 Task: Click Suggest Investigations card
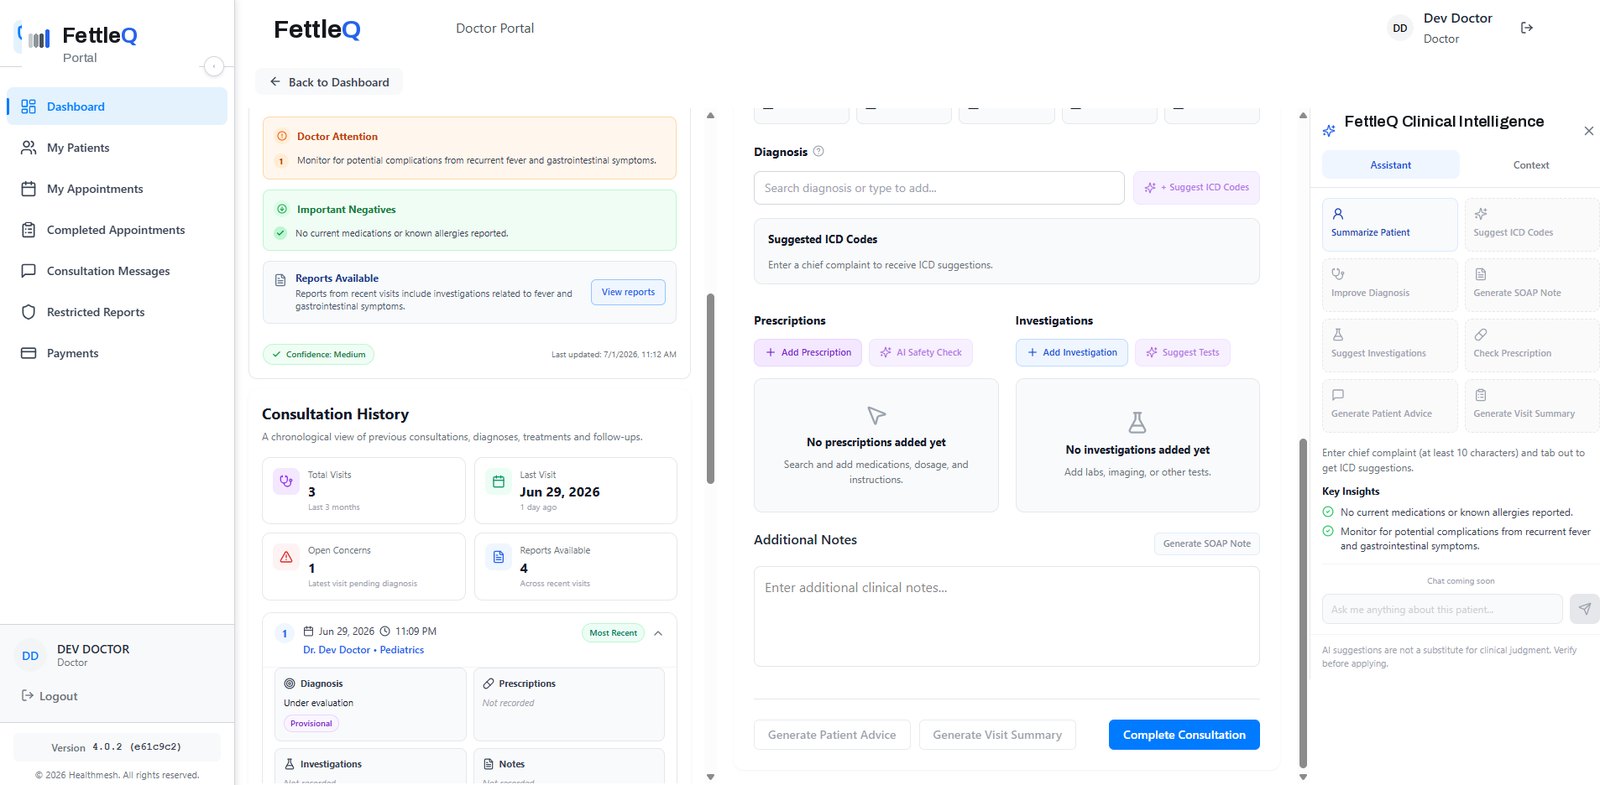(x=1390, y=345)
